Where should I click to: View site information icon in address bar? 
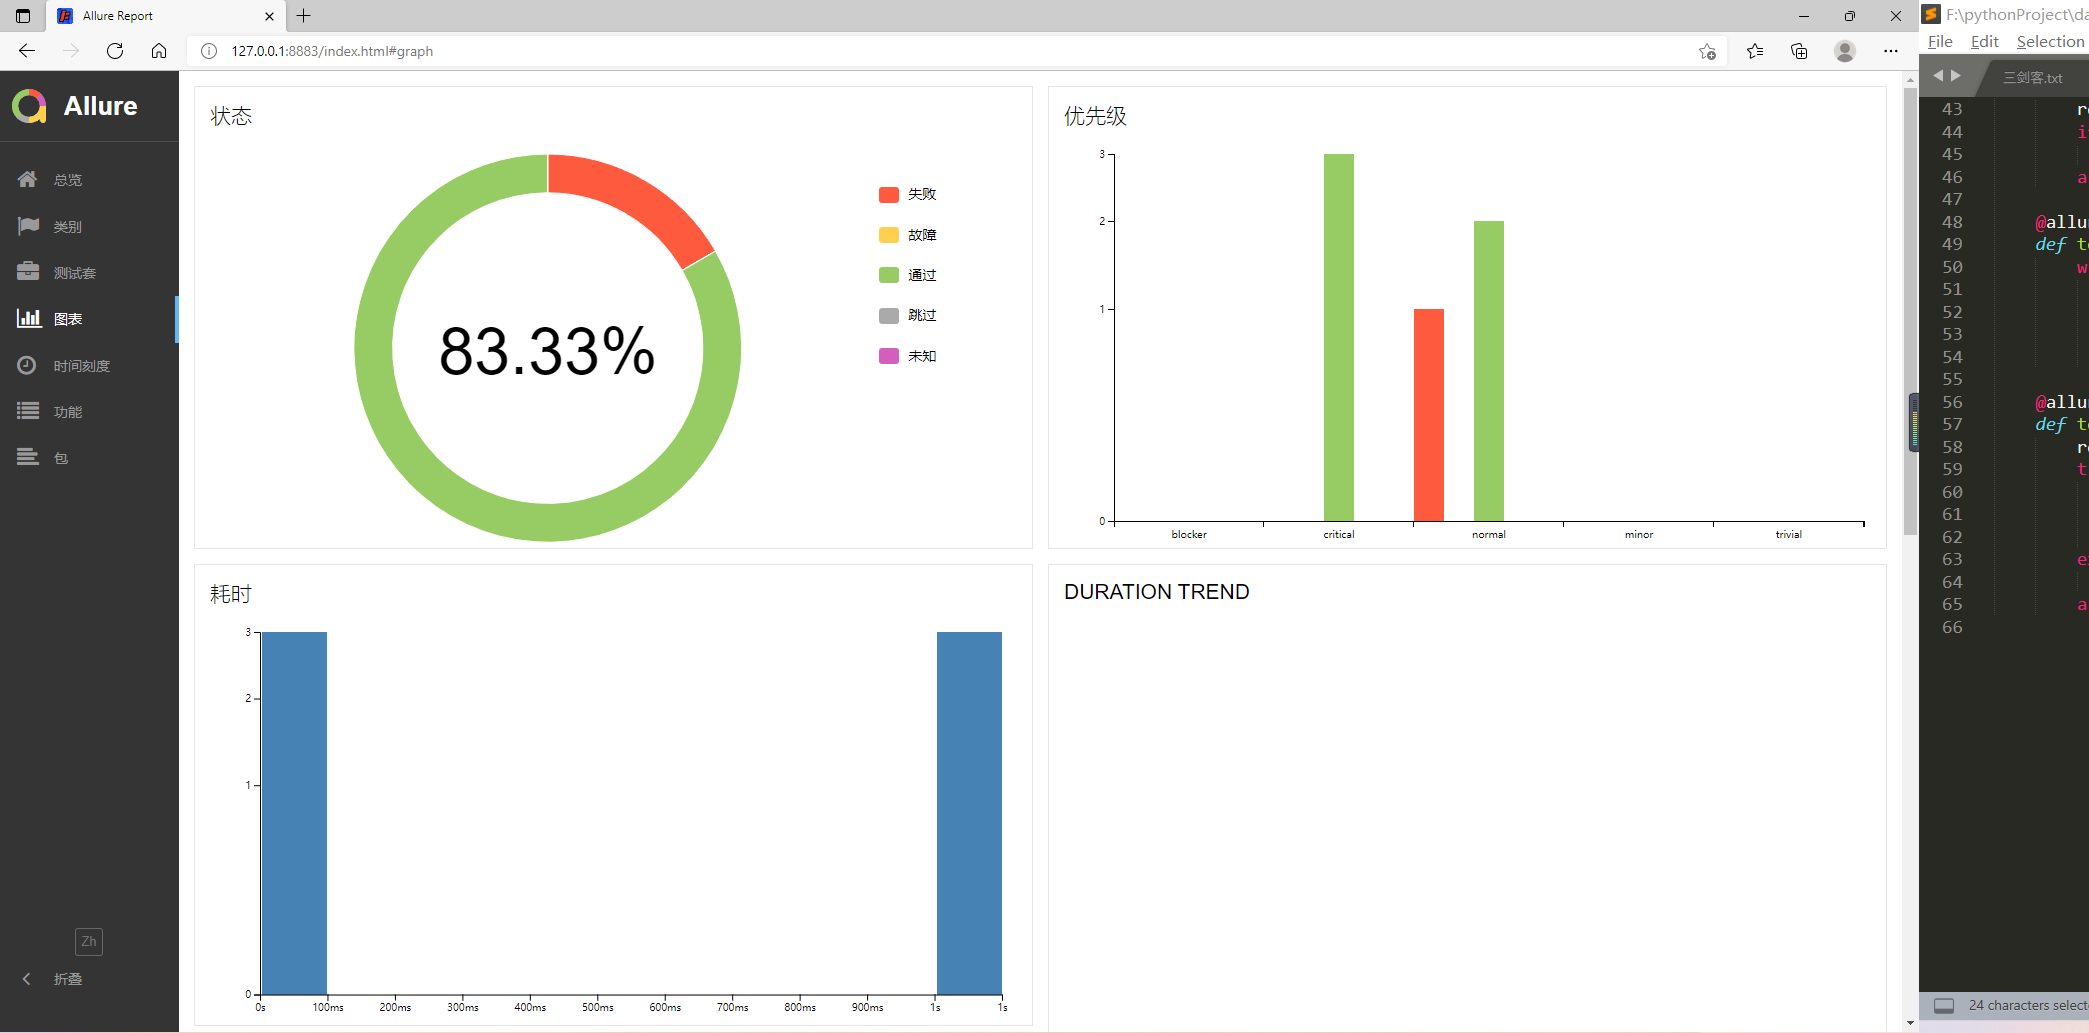tap(208, 51)
